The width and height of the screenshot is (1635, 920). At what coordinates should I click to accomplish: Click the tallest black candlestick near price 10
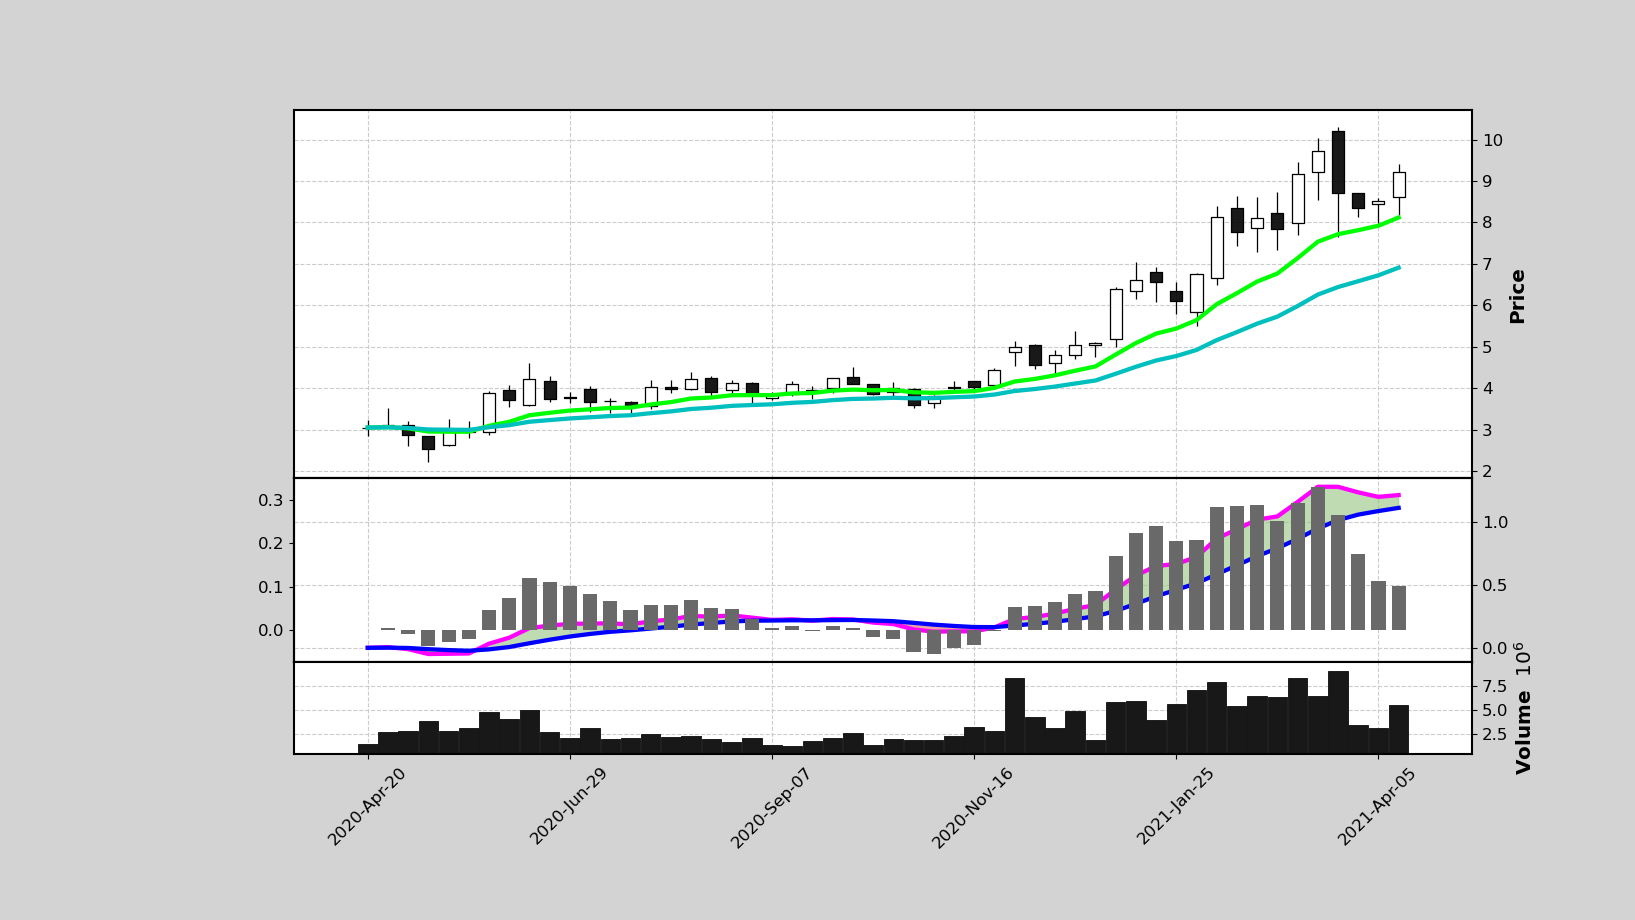(x=1337, y=162)
